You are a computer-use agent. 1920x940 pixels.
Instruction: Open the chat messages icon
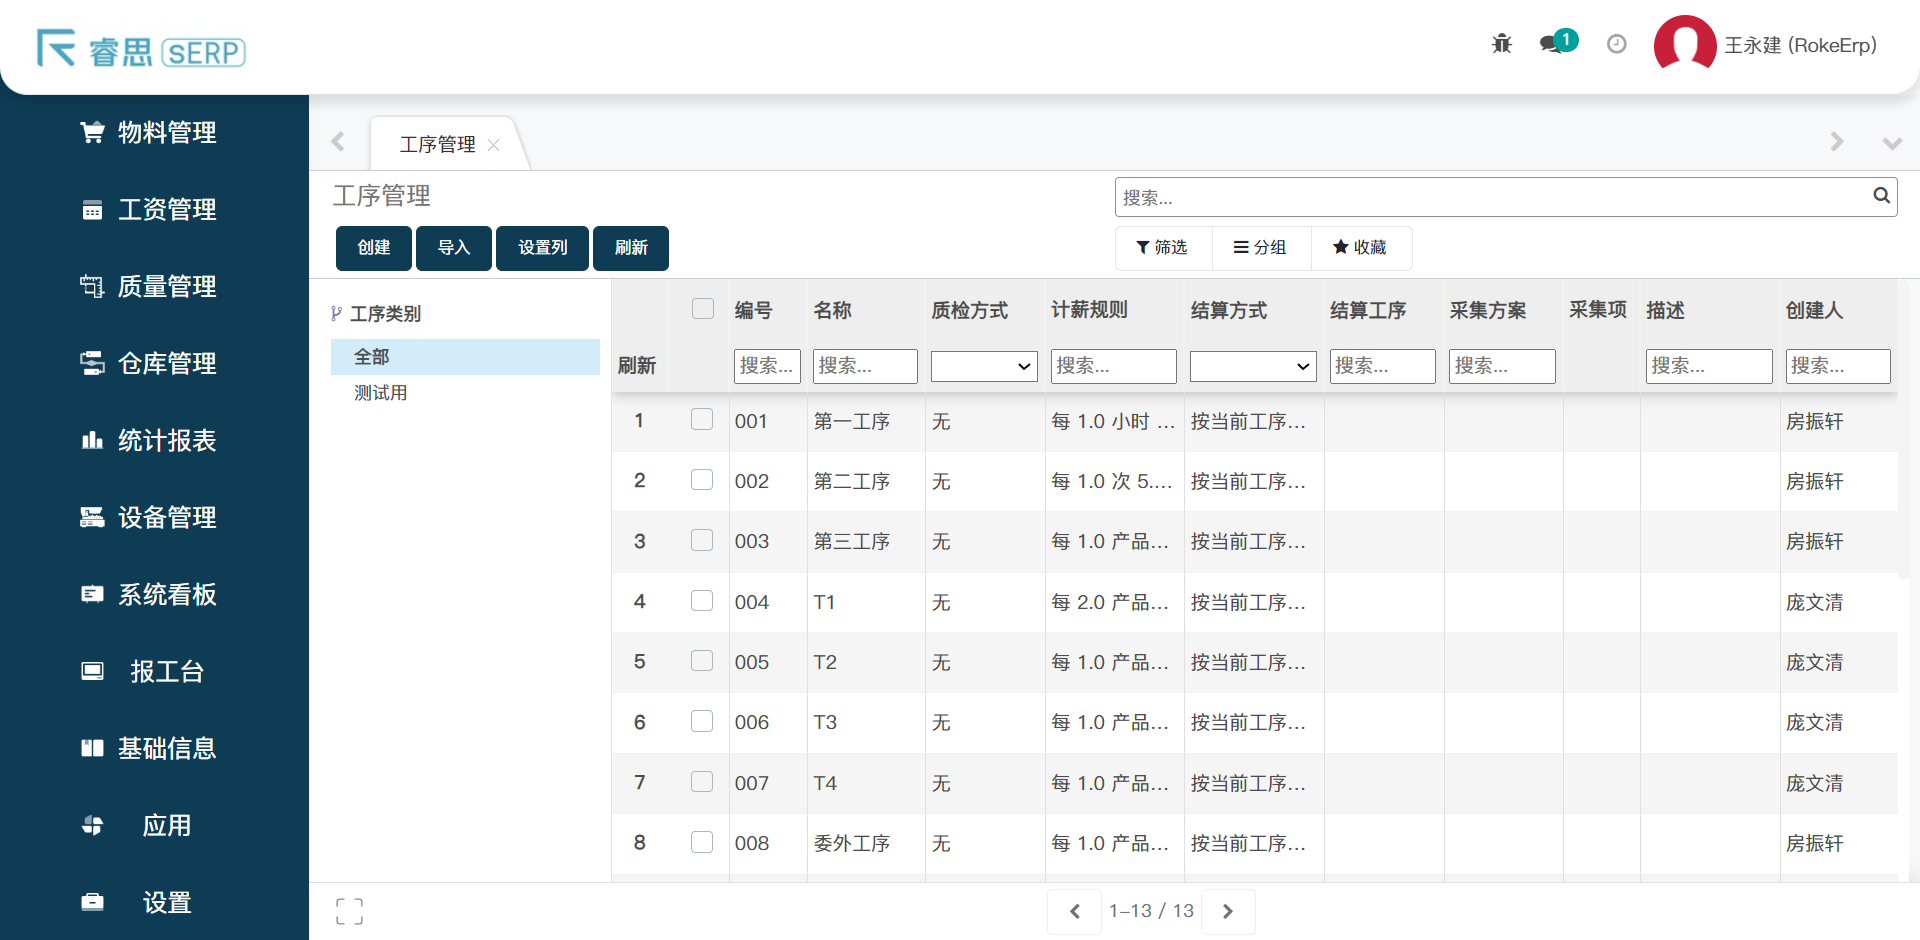(1551, 44)
